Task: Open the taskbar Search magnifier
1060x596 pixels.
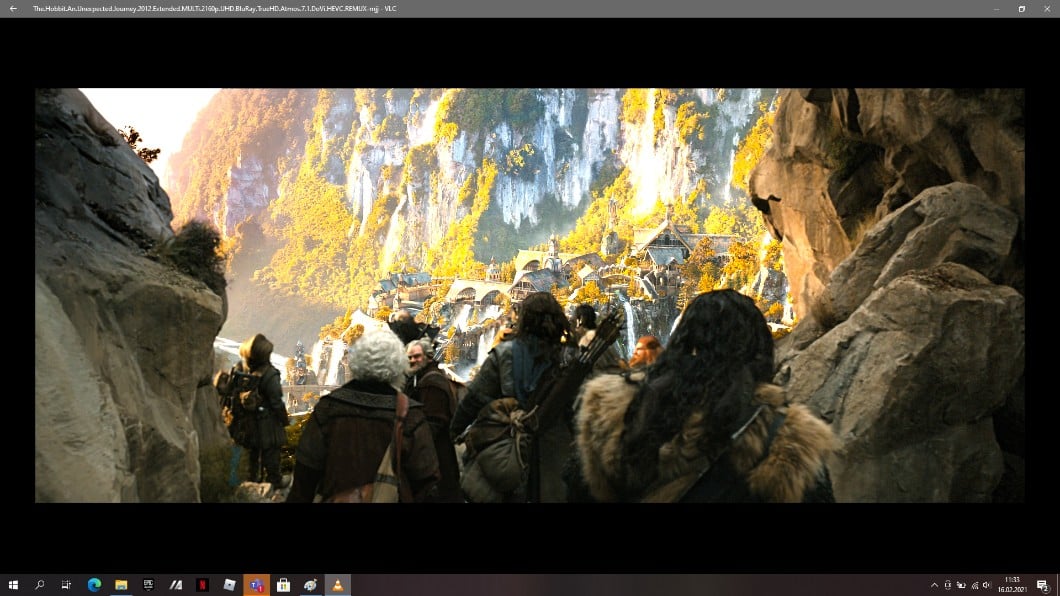Action: [x=40, y=585]
